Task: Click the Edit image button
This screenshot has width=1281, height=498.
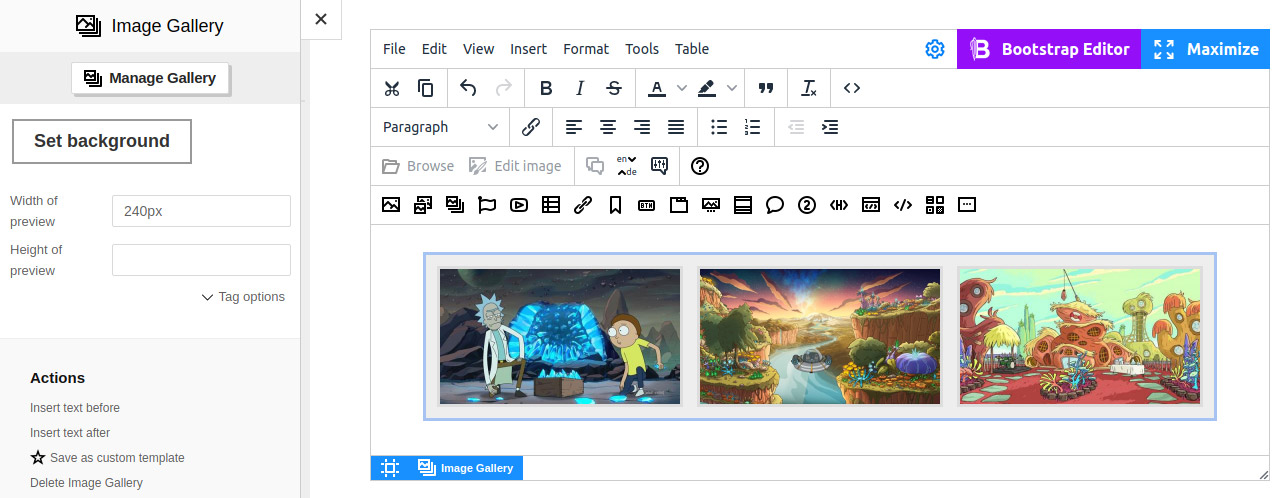Action: point(515,166)
